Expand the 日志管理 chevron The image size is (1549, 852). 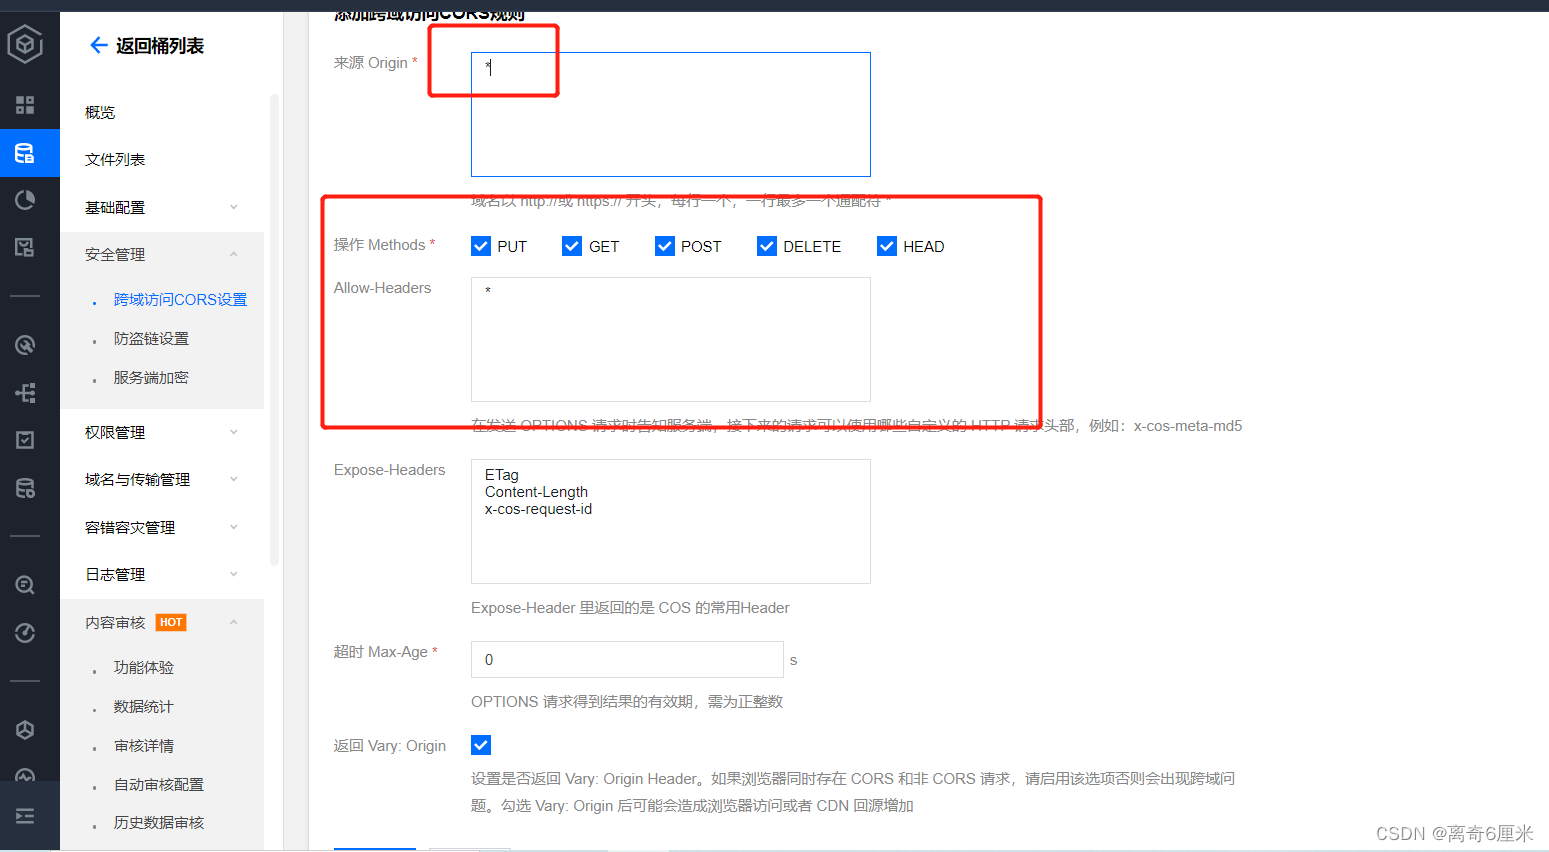[234, 574]
